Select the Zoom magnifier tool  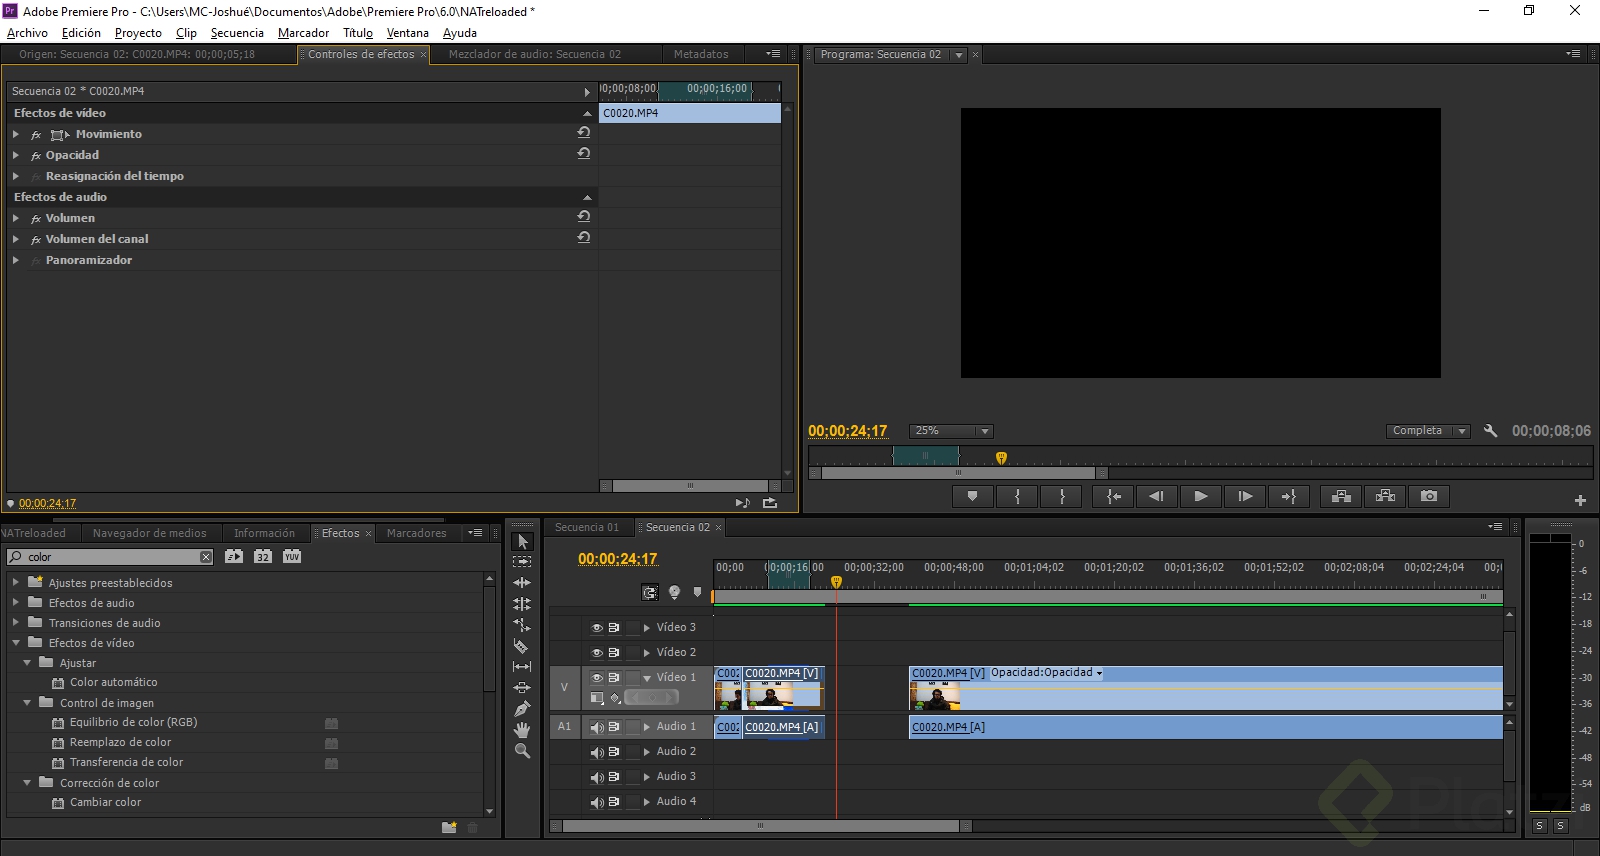522,751
